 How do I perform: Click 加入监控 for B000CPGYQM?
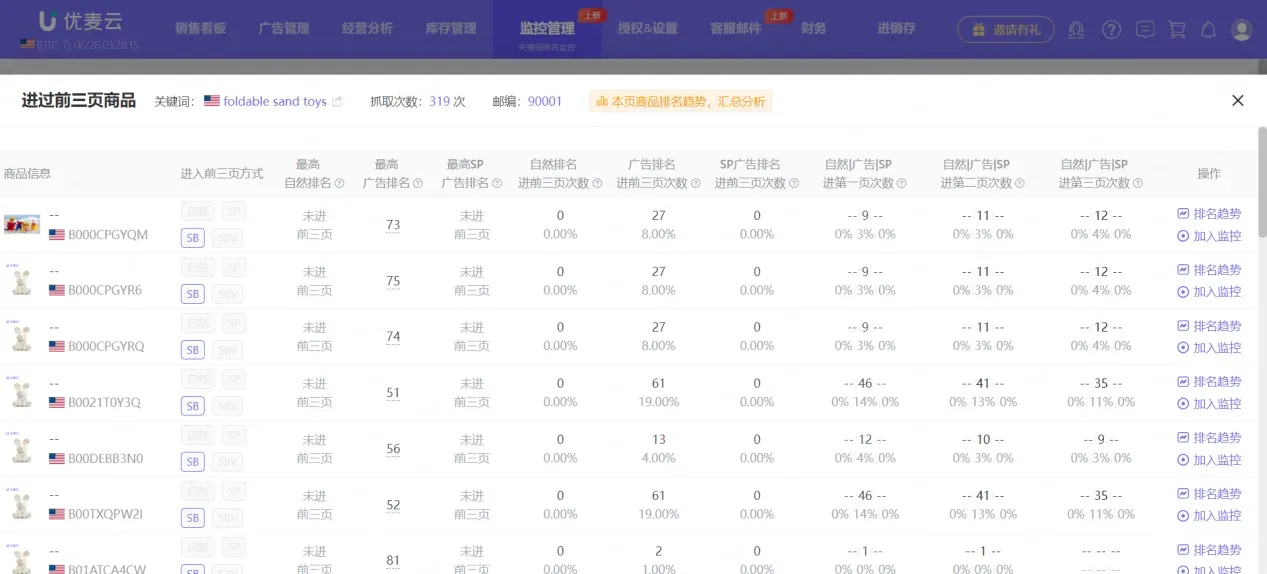coord(1209,237)
